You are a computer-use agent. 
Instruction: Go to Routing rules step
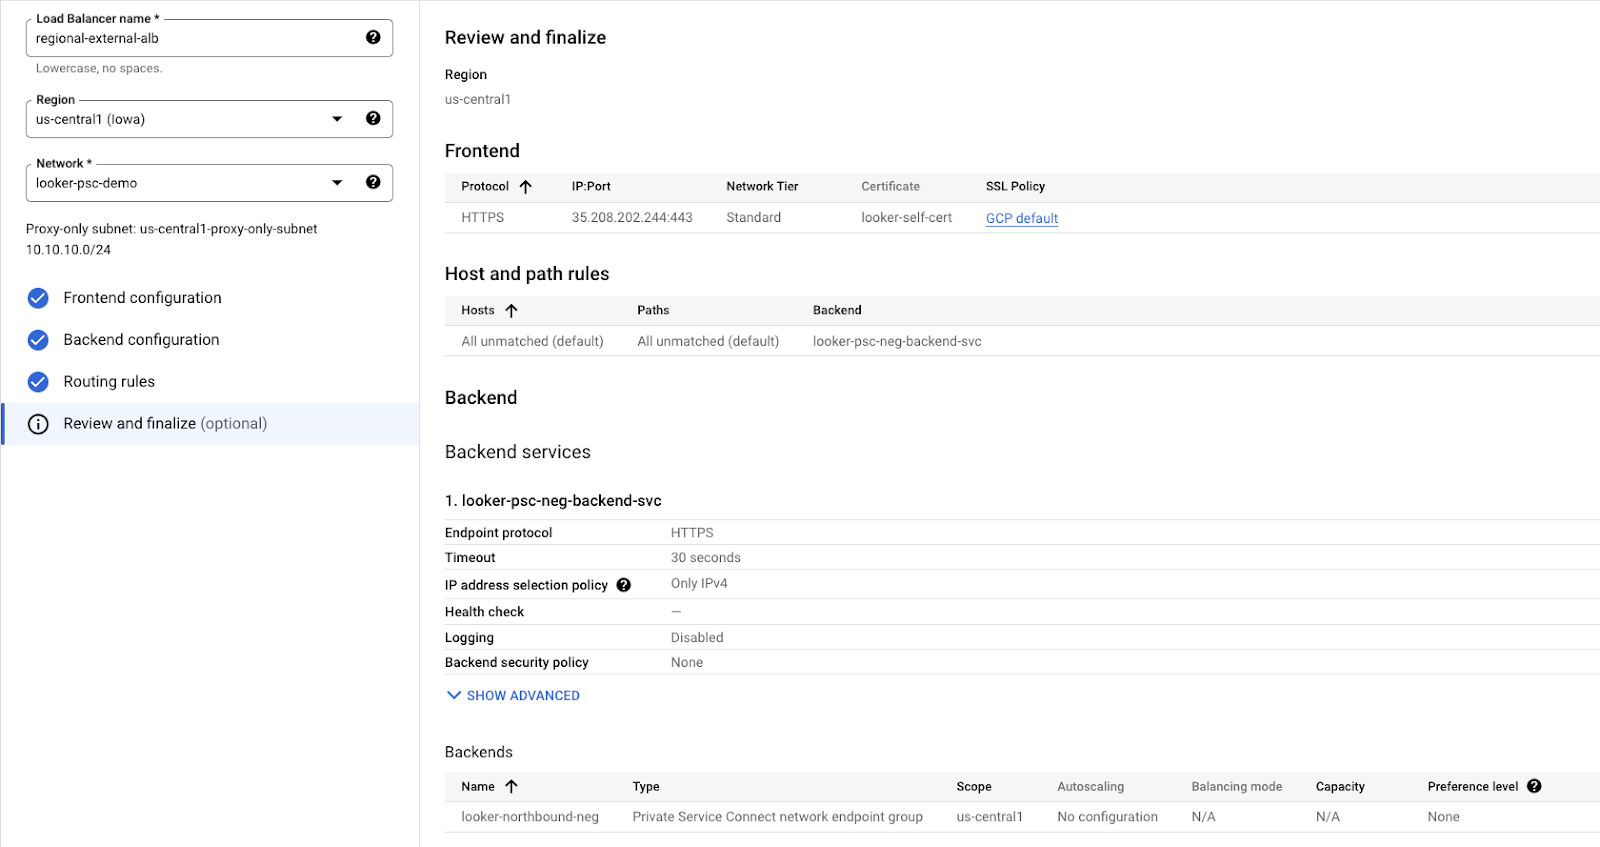[109, 382]
